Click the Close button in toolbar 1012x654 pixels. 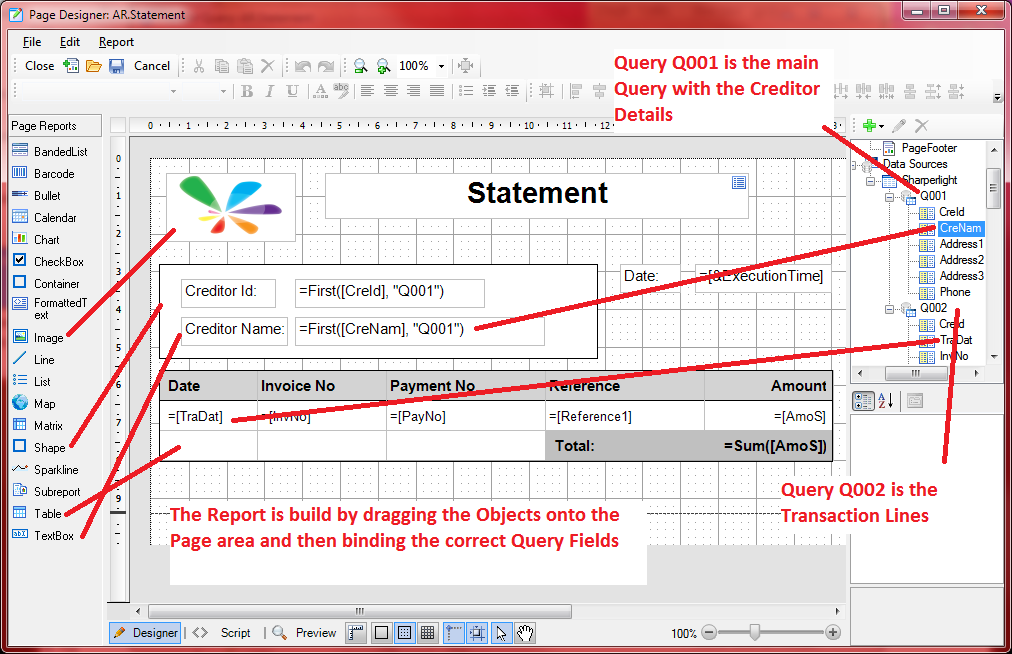[39, 66]
